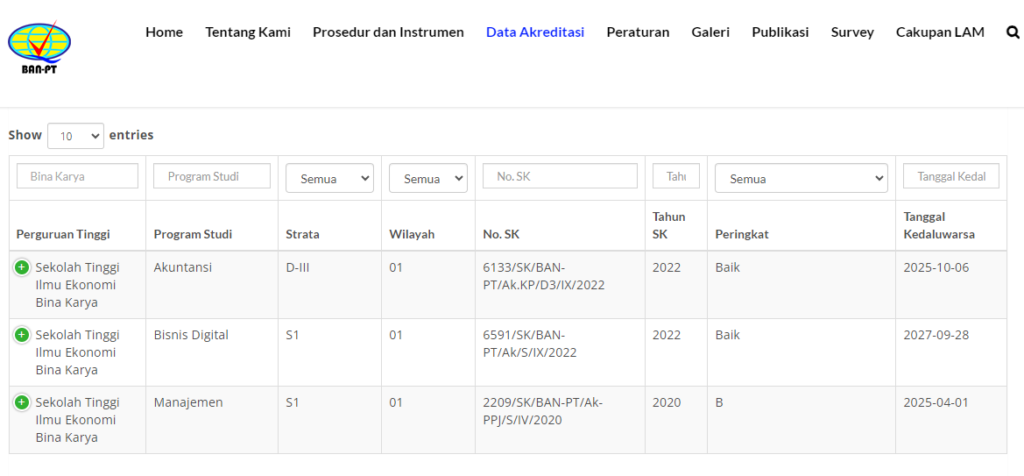Click SK number 6133/SK/BAN-PT/Ak.KP/D3/IX/2022
This screenshot has width=1024, height=476.
click(543, 276)
